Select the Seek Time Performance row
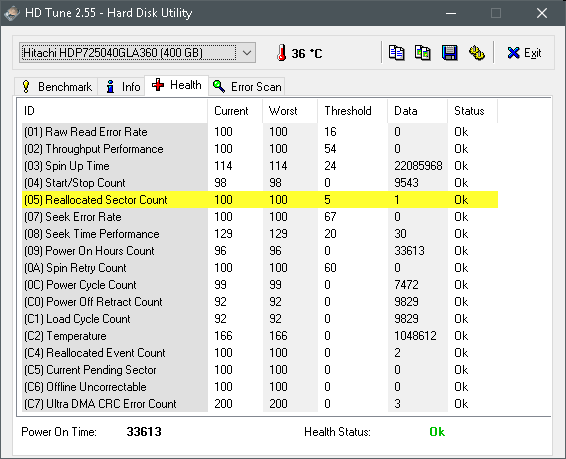Screen dimensions: 566x459 [260, 233]
